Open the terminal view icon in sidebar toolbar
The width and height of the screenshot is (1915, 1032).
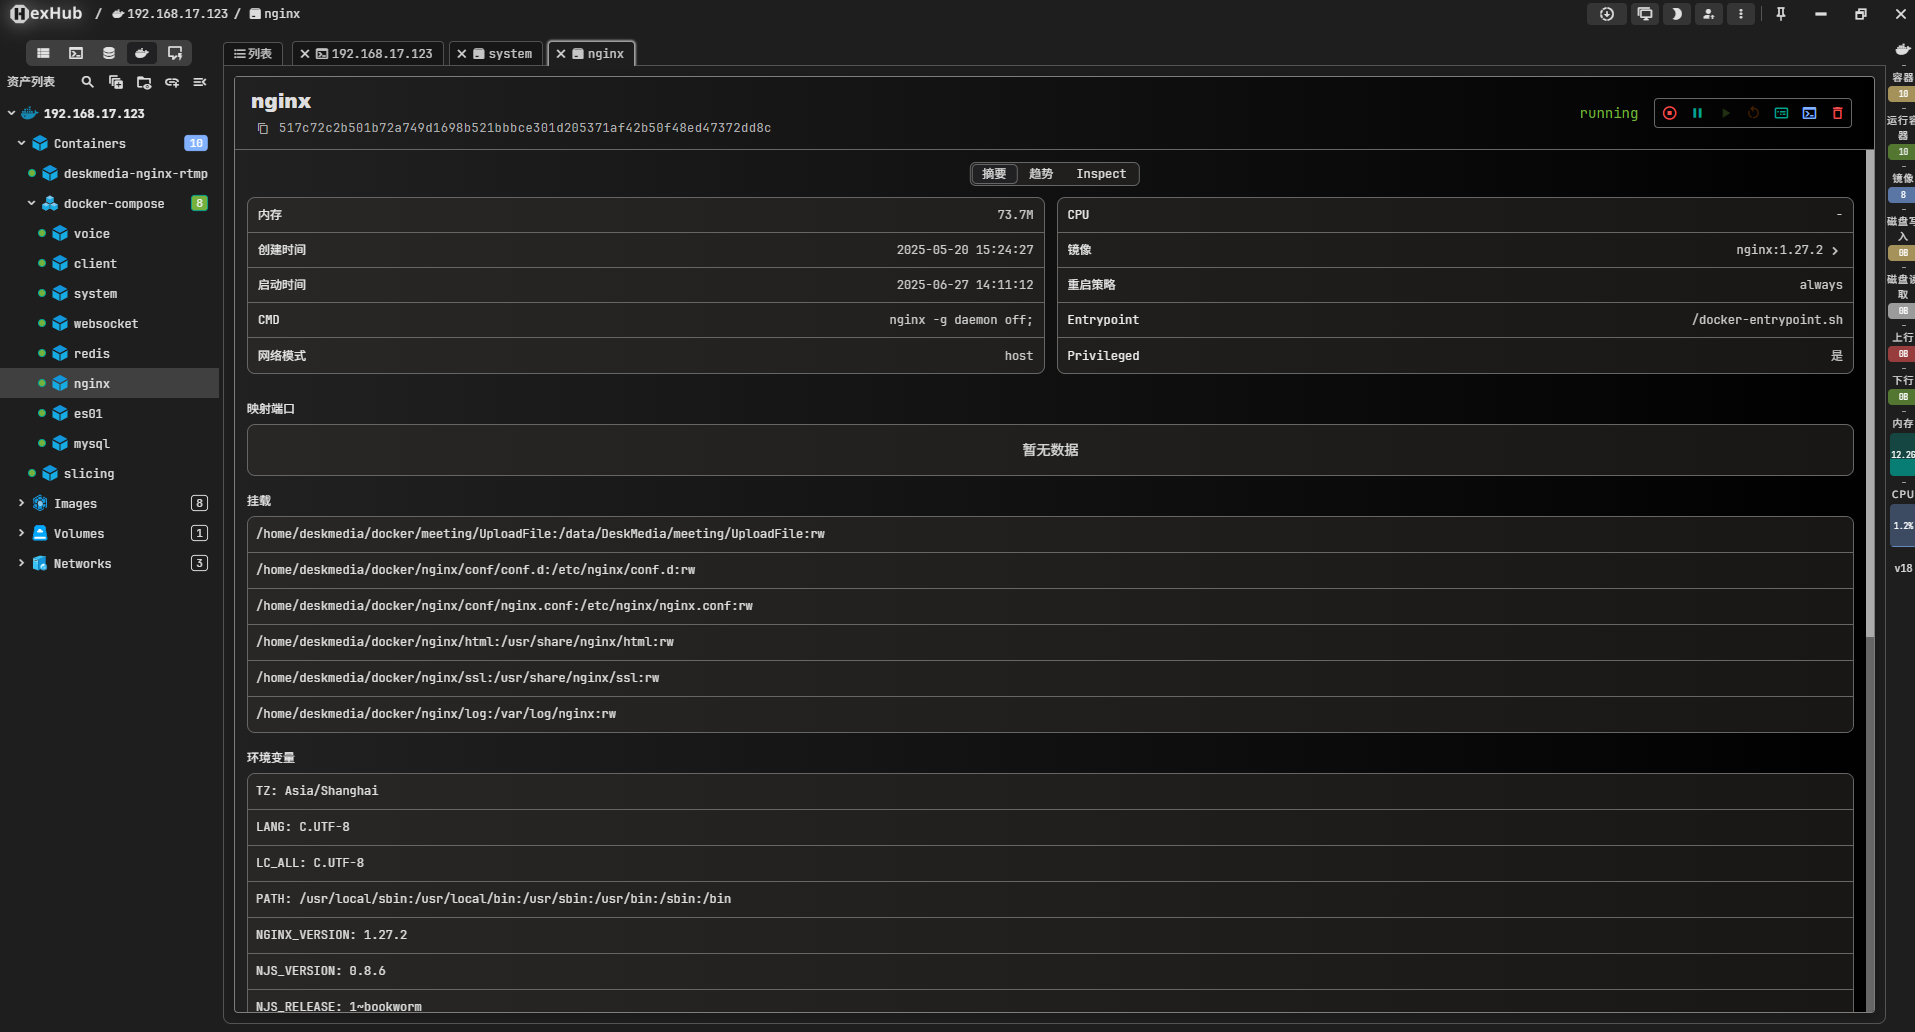click(x=76, y=53)
